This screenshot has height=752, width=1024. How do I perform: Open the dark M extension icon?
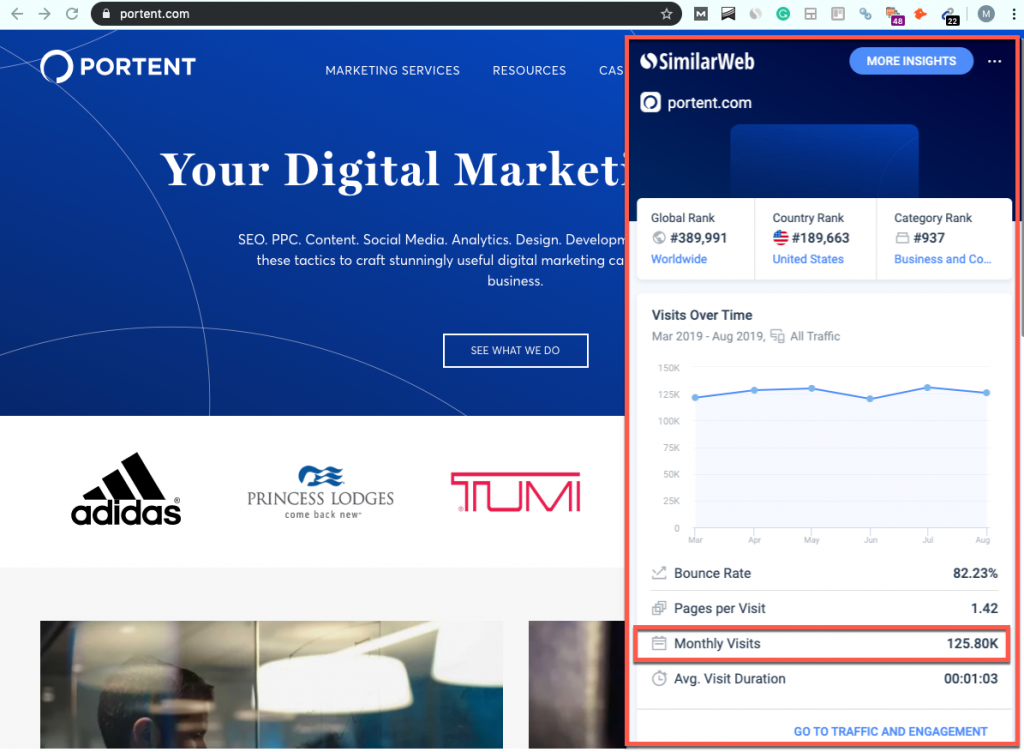[701, 14]
